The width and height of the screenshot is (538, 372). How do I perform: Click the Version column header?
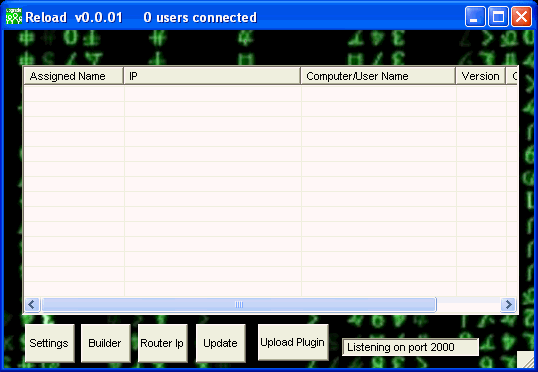pyautogui.click(x=481, y=76)
